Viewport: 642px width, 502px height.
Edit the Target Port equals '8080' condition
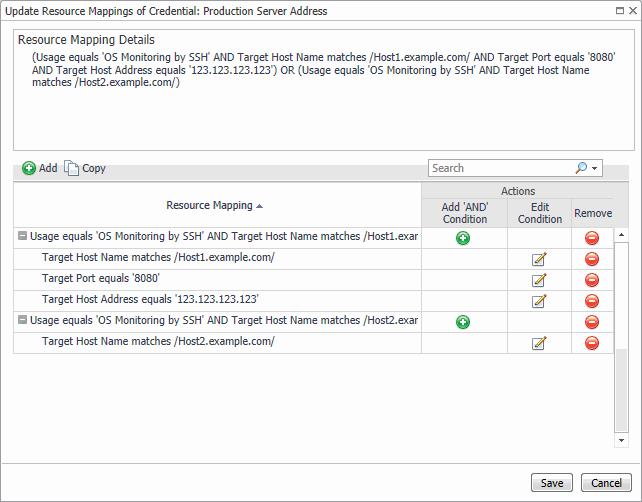(540, 280)
